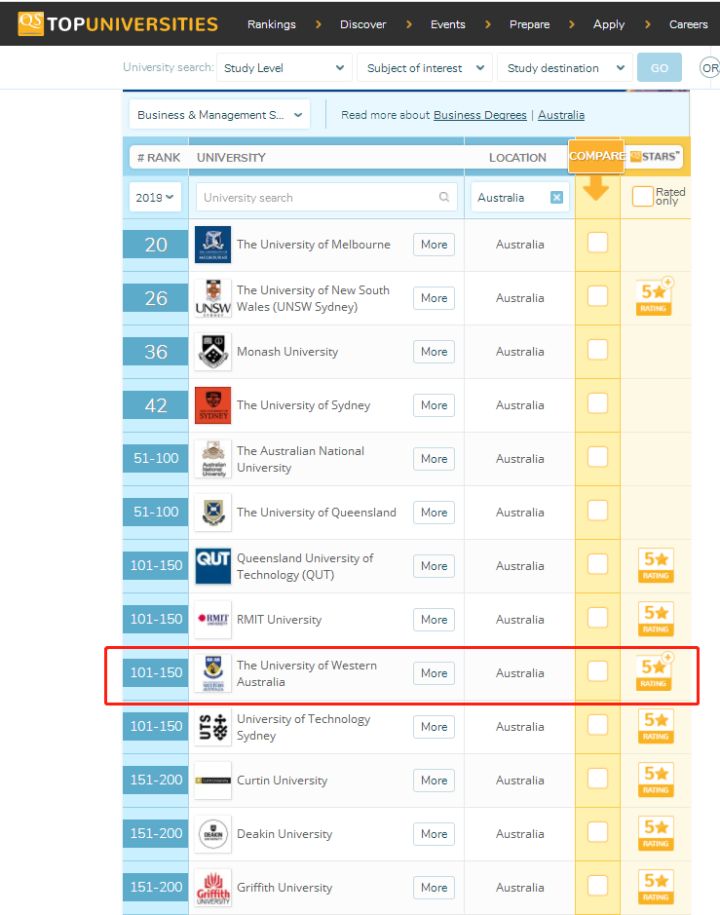Click the rank 20 cell
Image resolution: width=720 pixels, height=915 pixels.
155,245
